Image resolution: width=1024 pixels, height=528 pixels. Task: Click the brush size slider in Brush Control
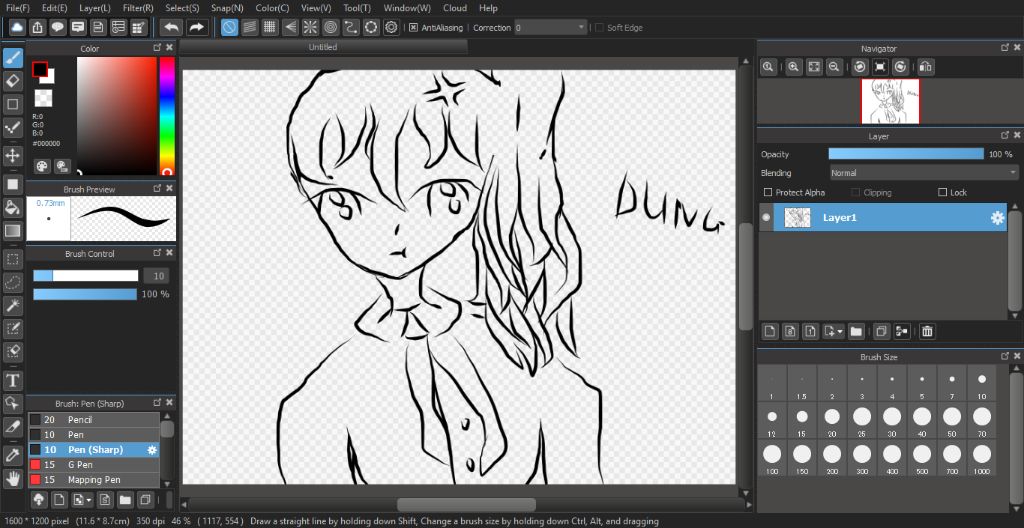tap(86, 276)
